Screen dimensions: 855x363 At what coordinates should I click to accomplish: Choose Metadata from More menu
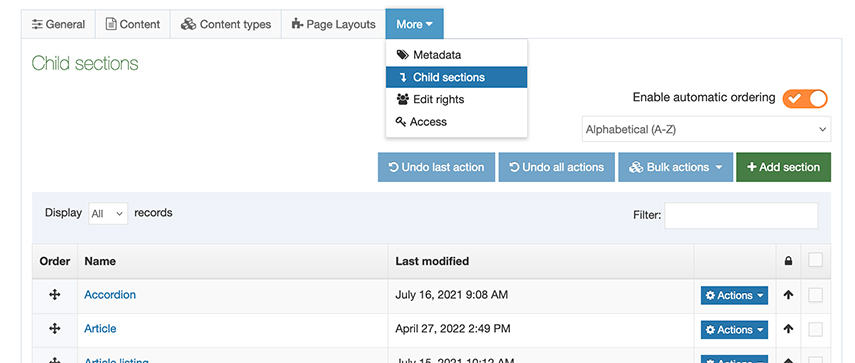[x=456, y=55]
